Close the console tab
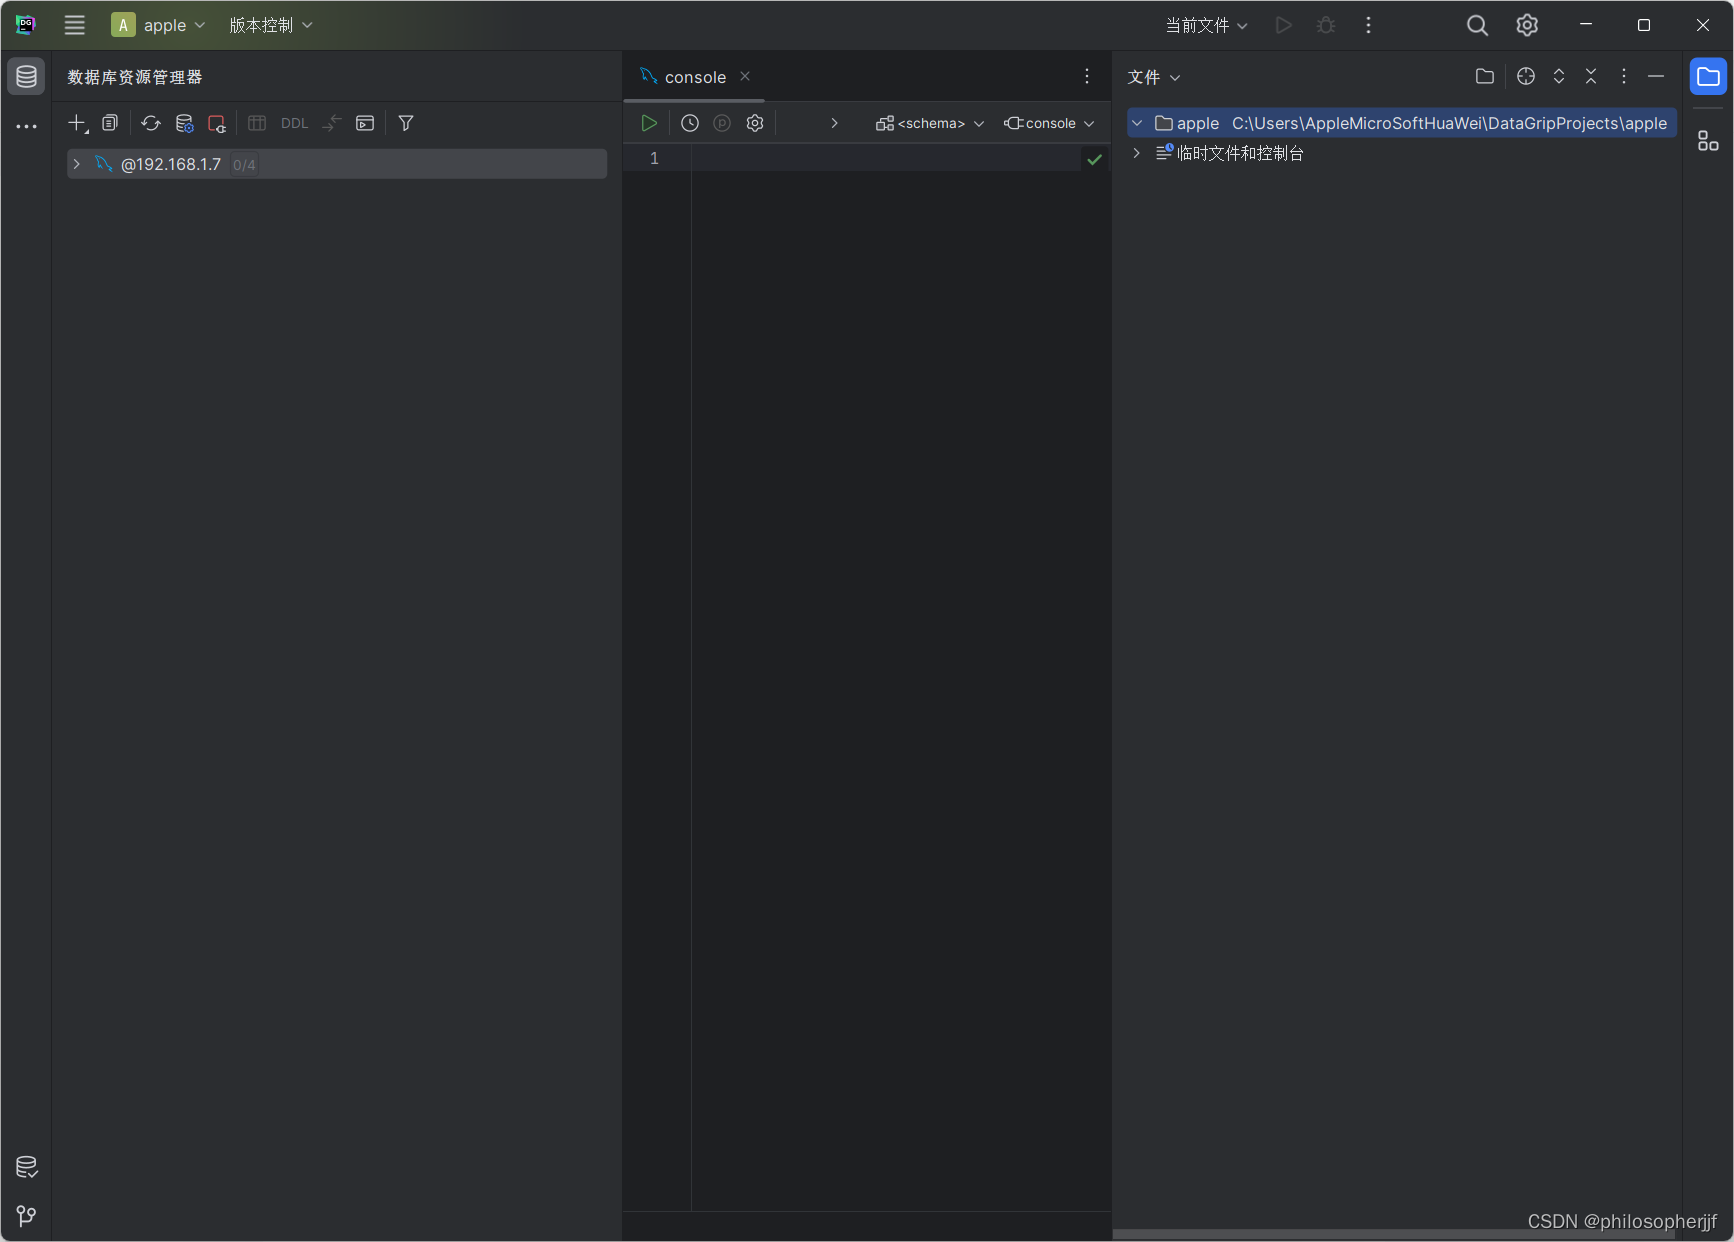 (745, 76)
